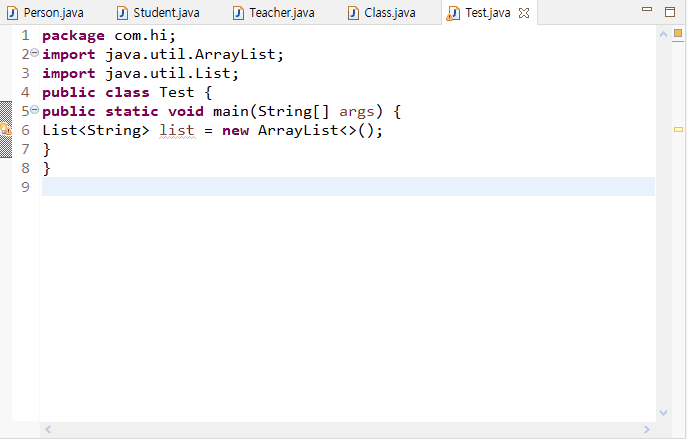687x439 pixels.
Task: Click the vertical scrollbar down arrow
Action: pos(663,413)
